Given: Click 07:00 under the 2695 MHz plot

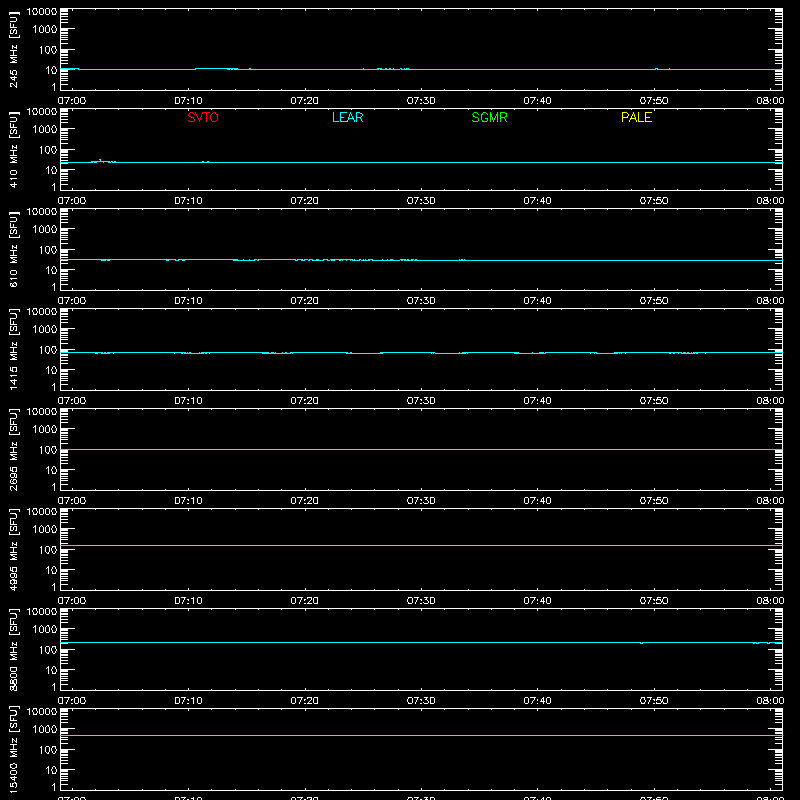Looking at the screenshot, I should pos(71,501).
